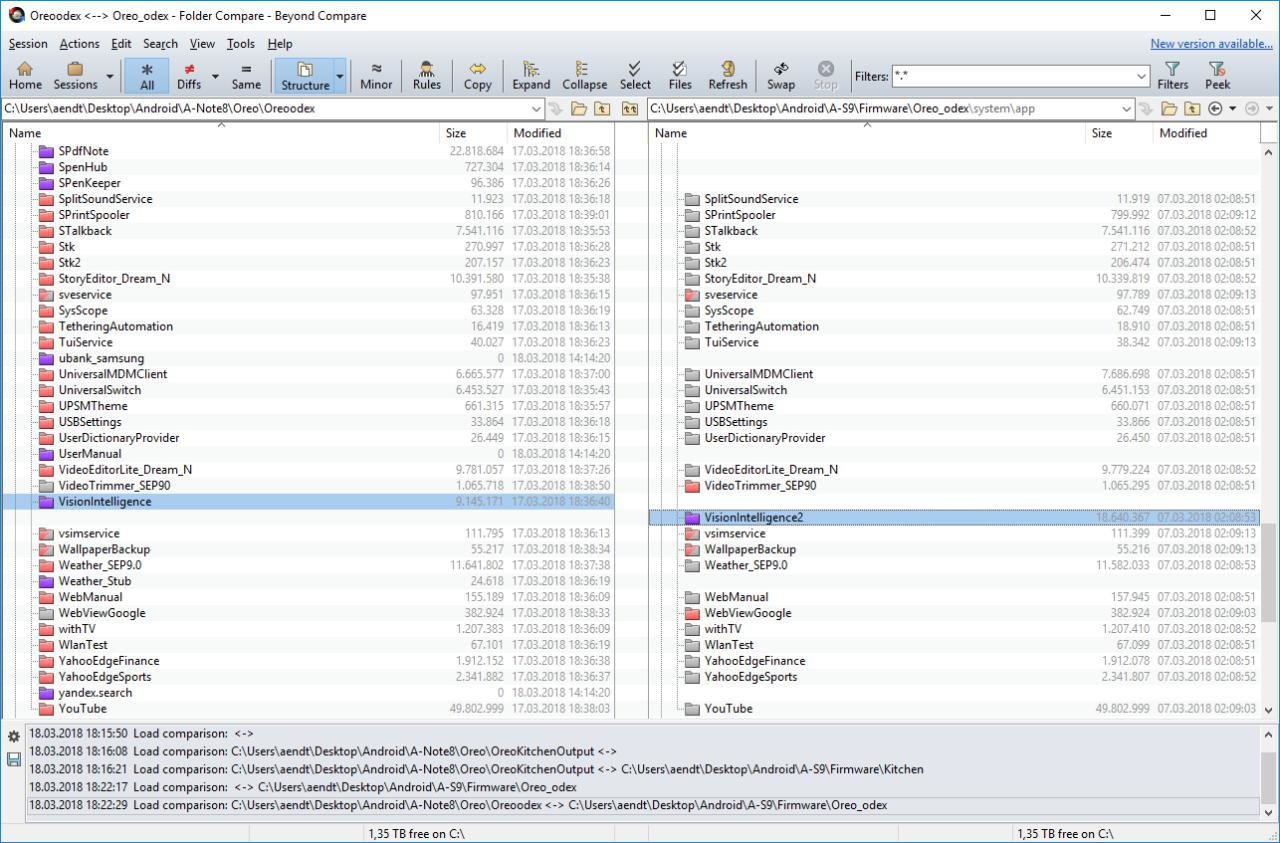Show only Diffs
This screenshot has height=843, width=1280.
(189, 76)
